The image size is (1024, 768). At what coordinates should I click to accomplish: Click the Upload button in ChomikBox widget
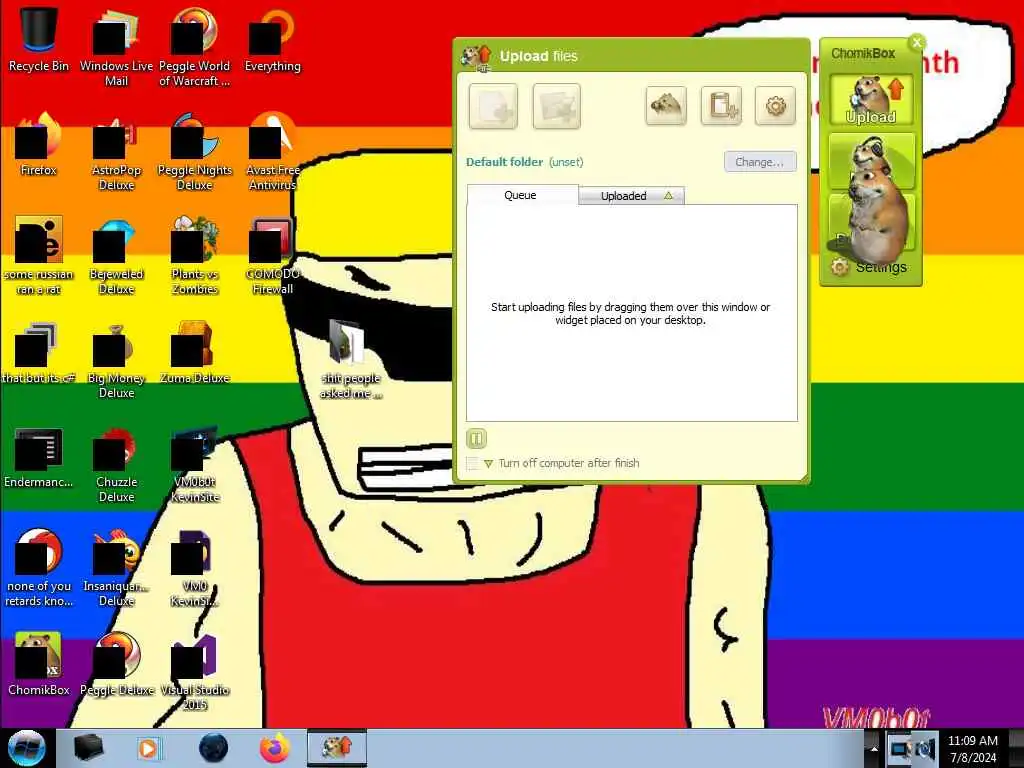click(x=871, y=100)
